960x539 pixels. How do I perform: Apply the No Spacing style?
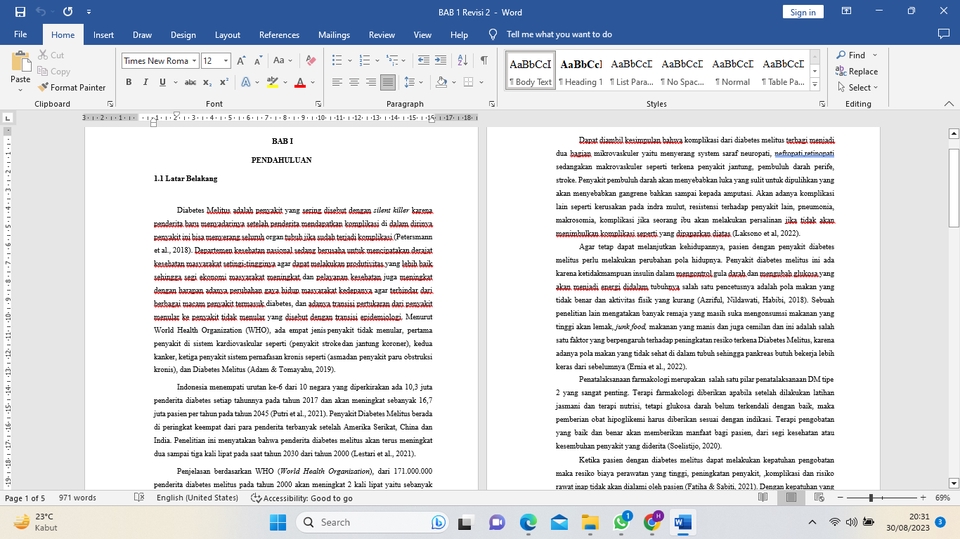(x=682, y=71)
